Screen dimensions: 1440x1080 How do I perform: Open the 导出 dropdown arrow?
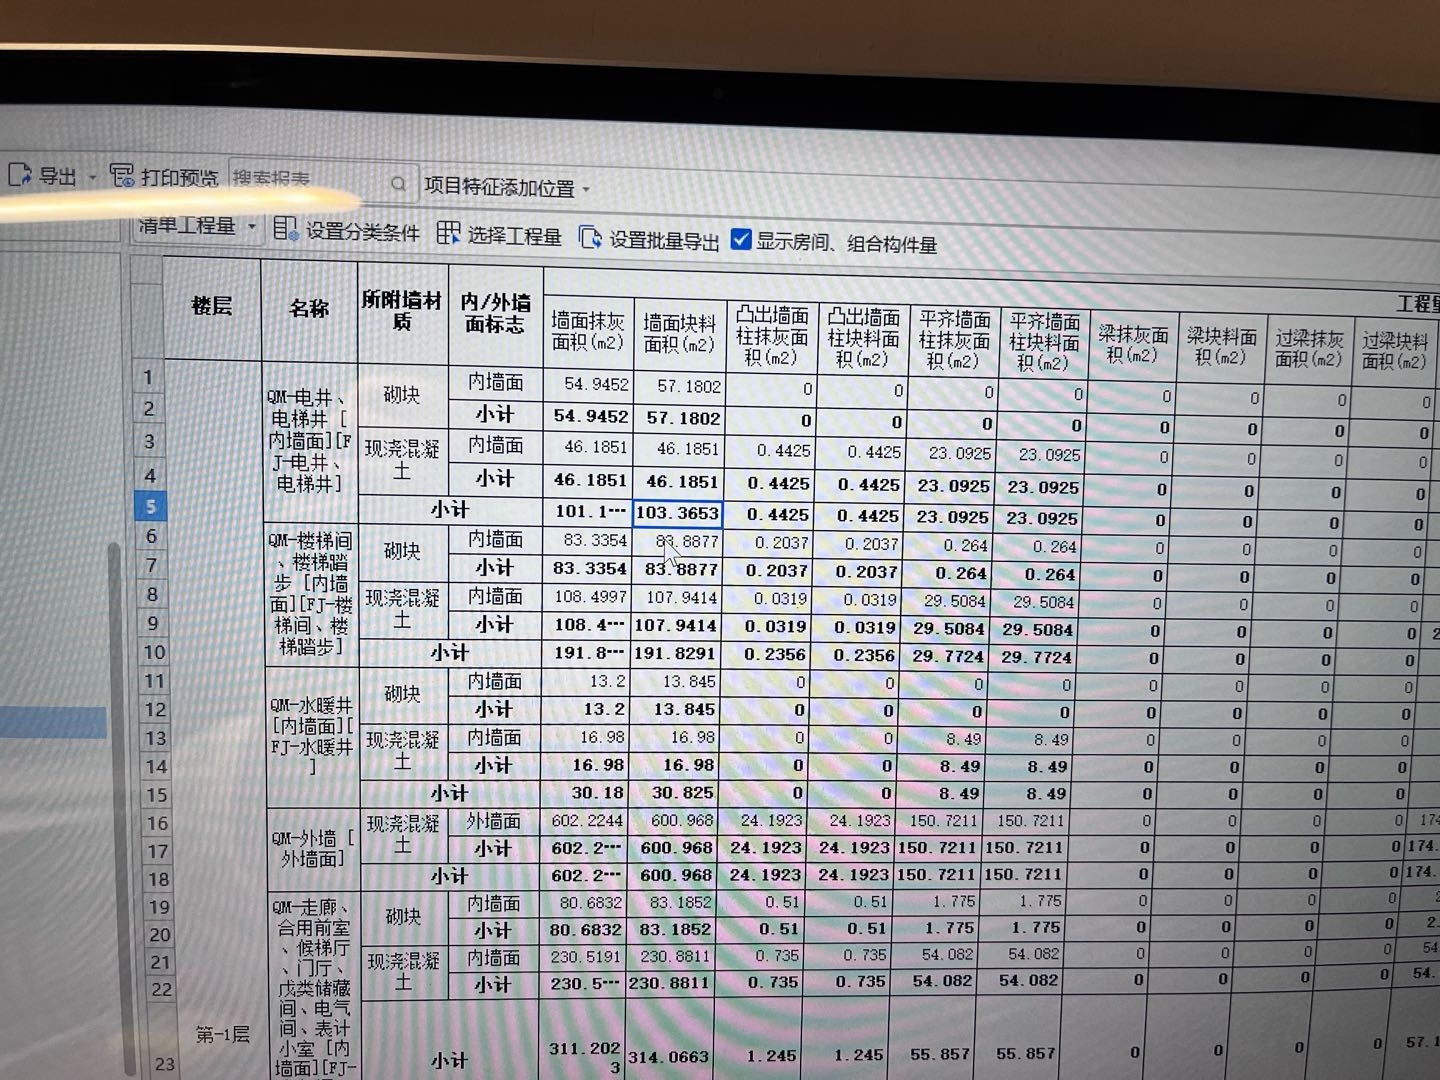[92, 178]
